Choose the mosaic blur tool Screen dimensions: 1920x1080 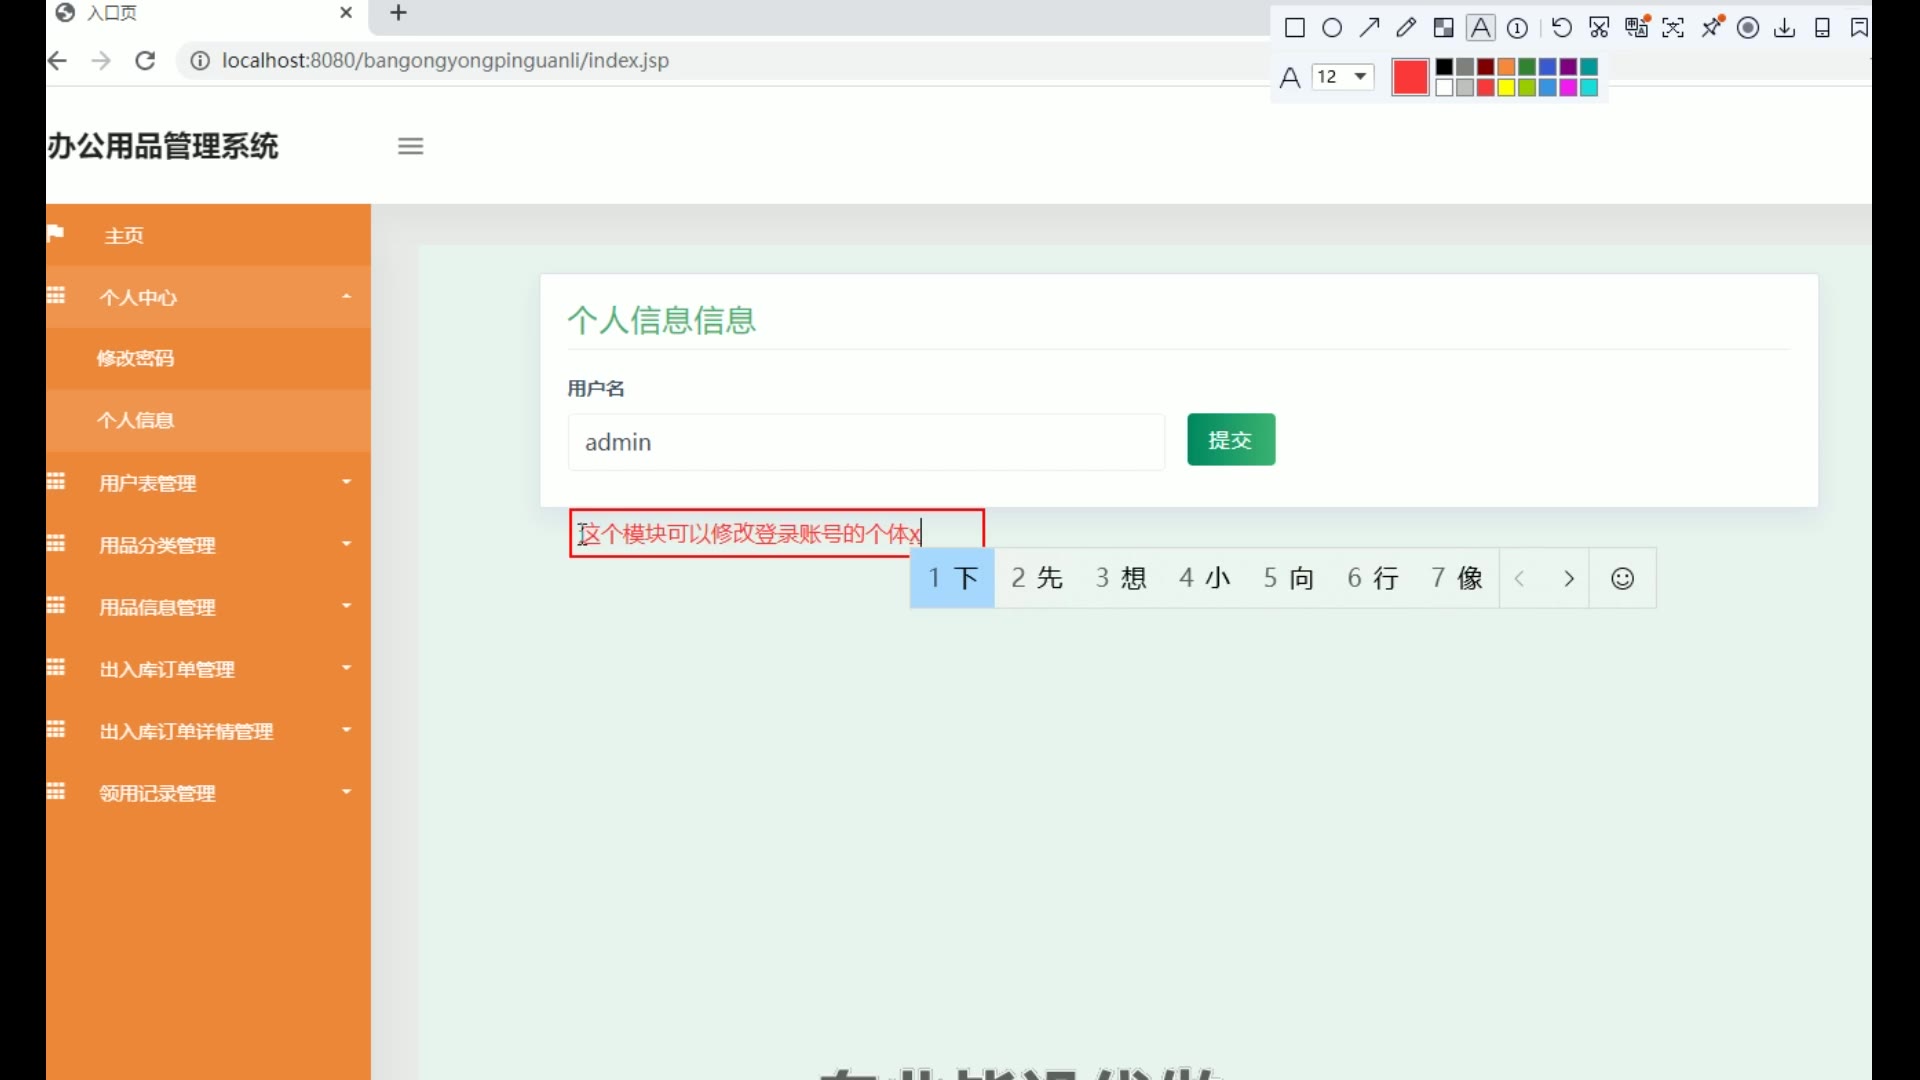pyautogui.click(x=1443, y=28)
